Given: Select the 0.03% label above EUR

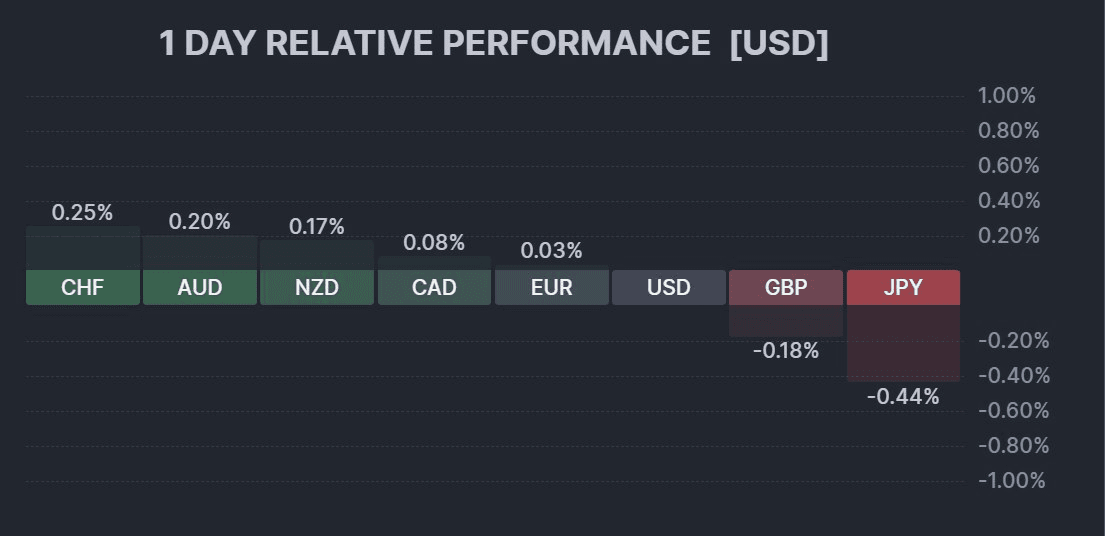Looking at the screenshot, I should (x=551, y=250).
